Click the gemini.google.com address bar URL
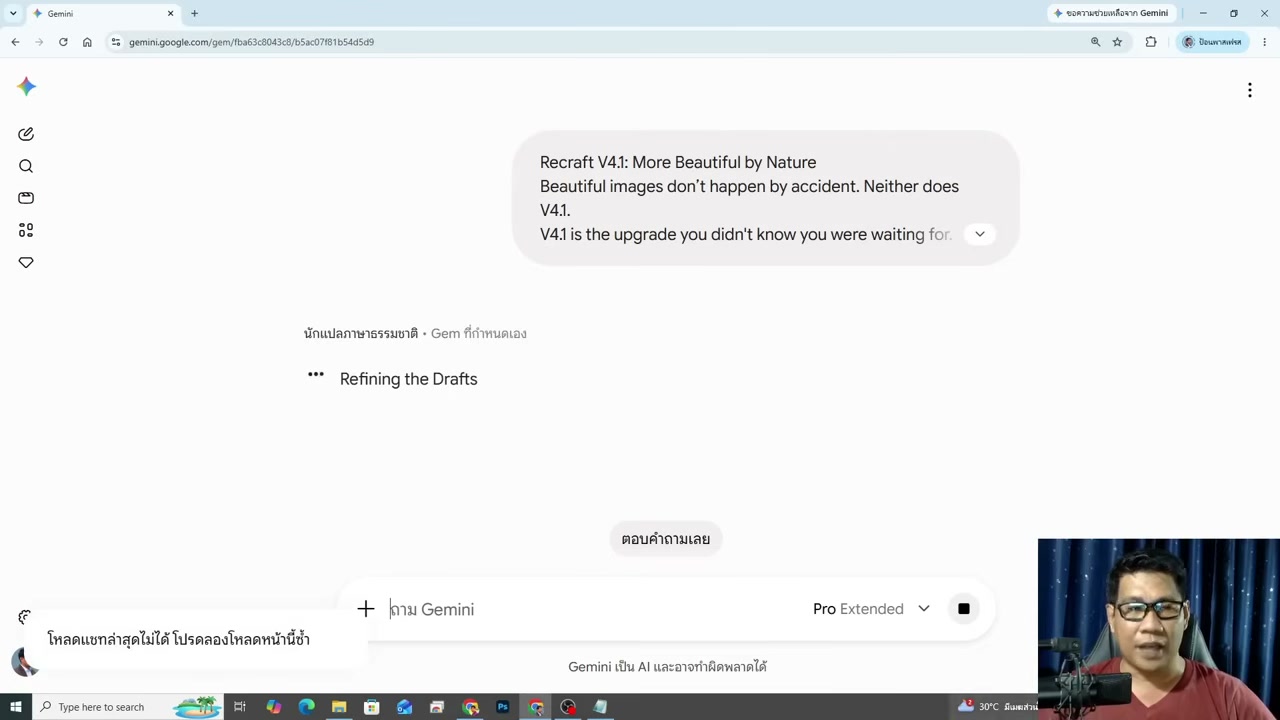The width and height of the screenshot is (1280, 720). coord(251,42)
